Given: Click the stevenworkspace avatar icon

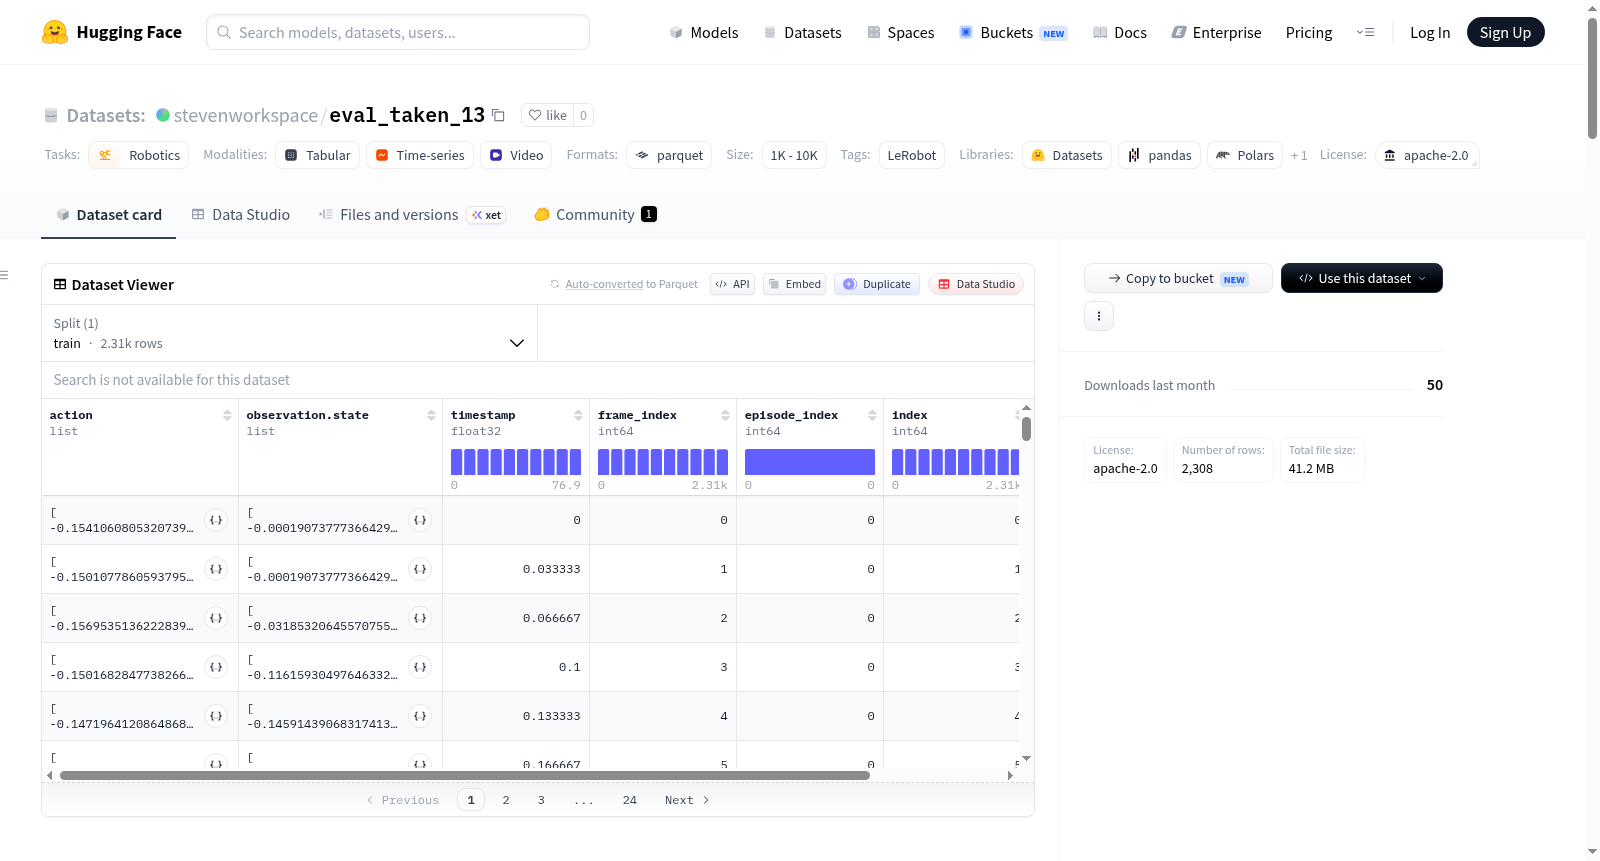Looking at the screenshot, I should 163,115.
